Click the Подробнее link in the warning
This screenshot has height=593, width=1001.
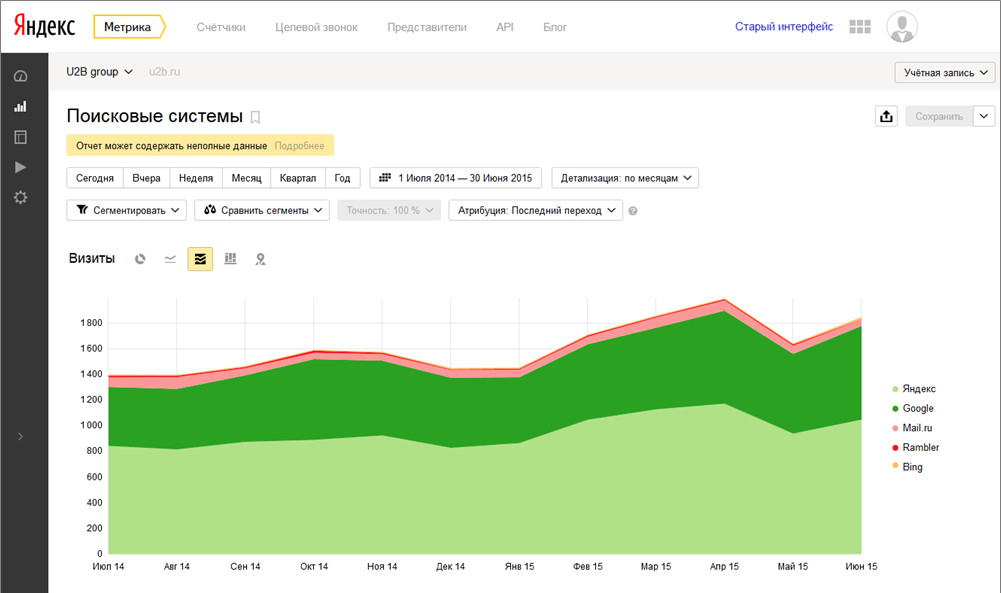pos(299,146)
